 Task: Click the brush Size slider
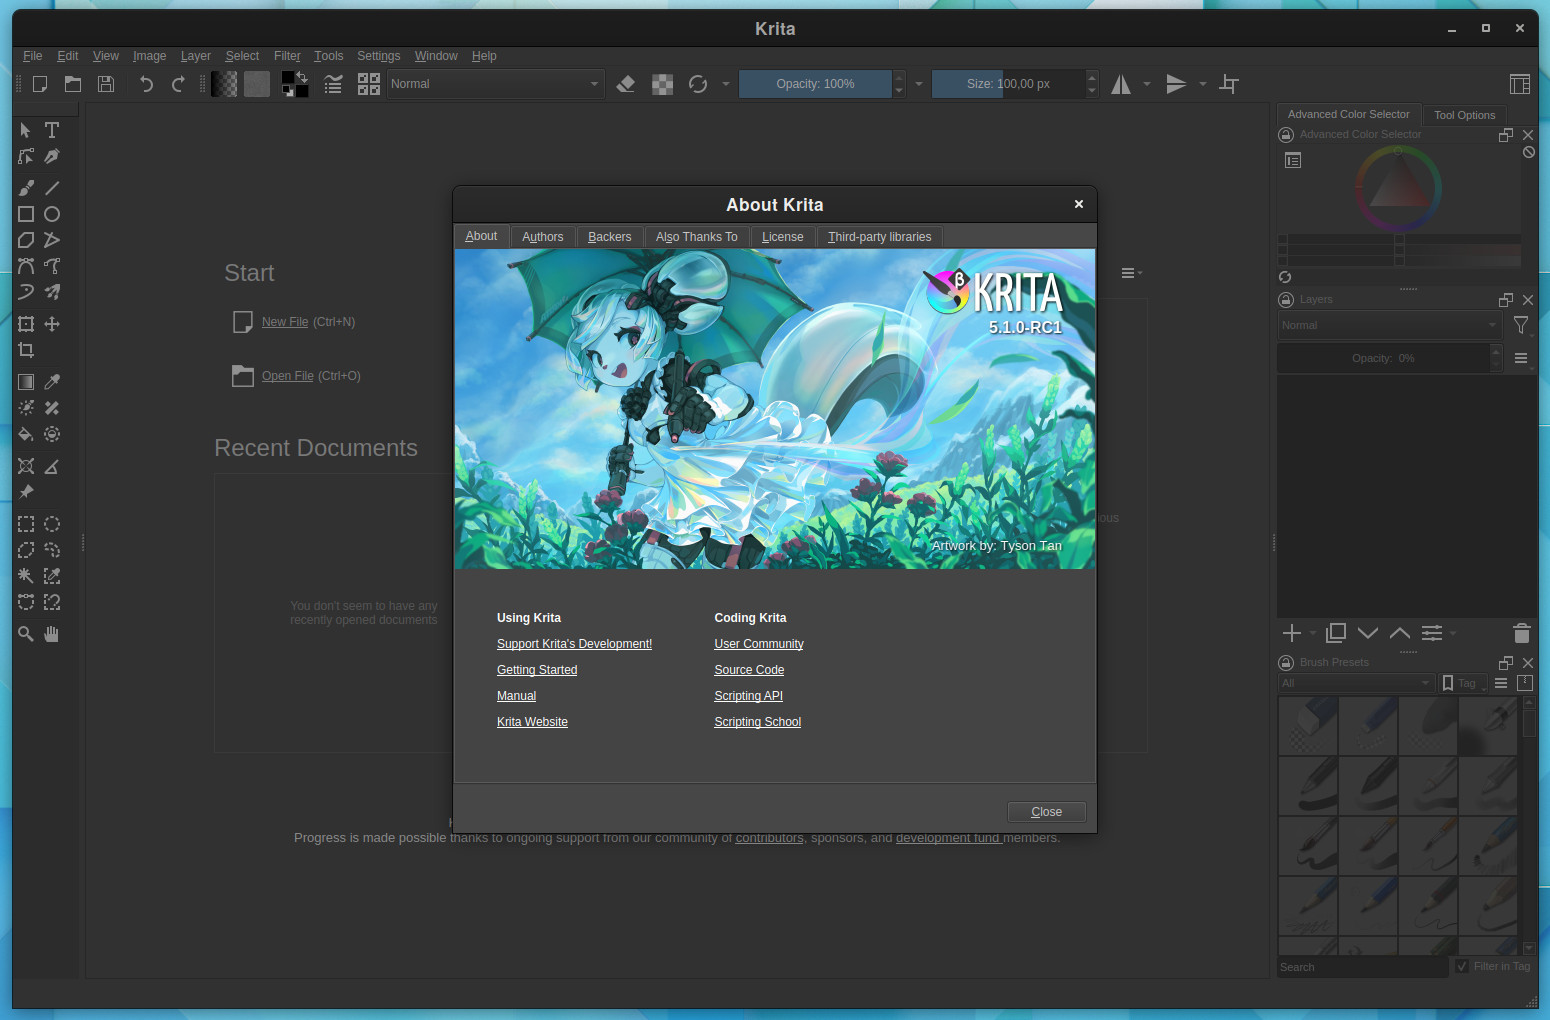(1008, 84)
